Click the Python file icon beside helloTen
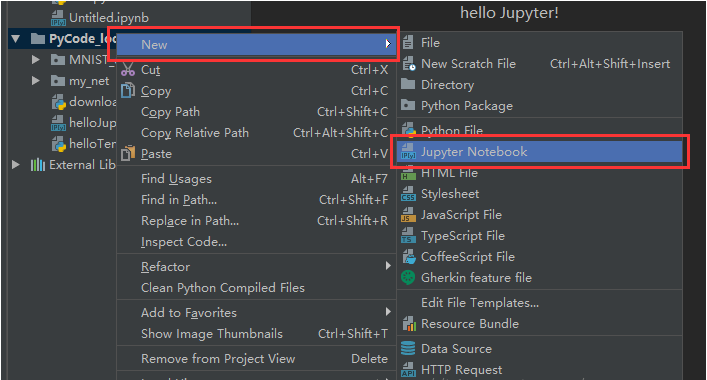The height and width of the screenshot is (380, 707). [59, 144]
